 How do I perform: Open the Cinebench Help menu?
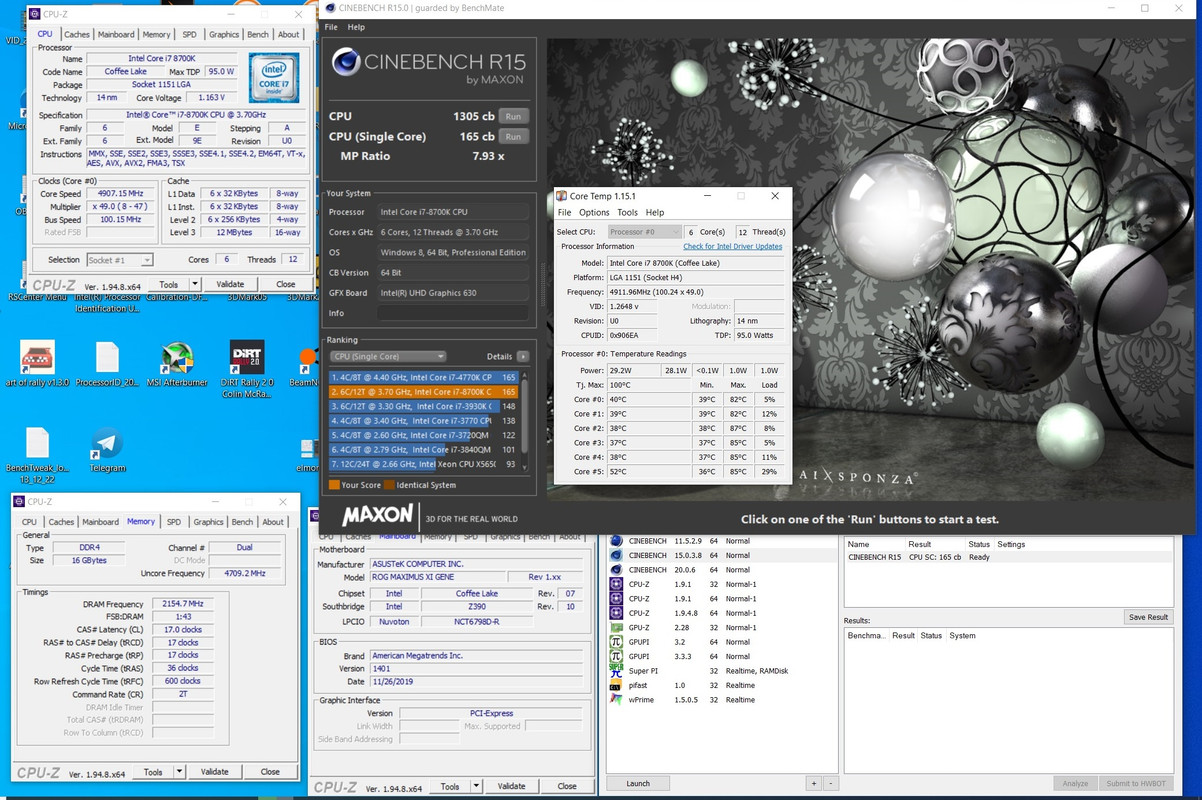[356, 27]
